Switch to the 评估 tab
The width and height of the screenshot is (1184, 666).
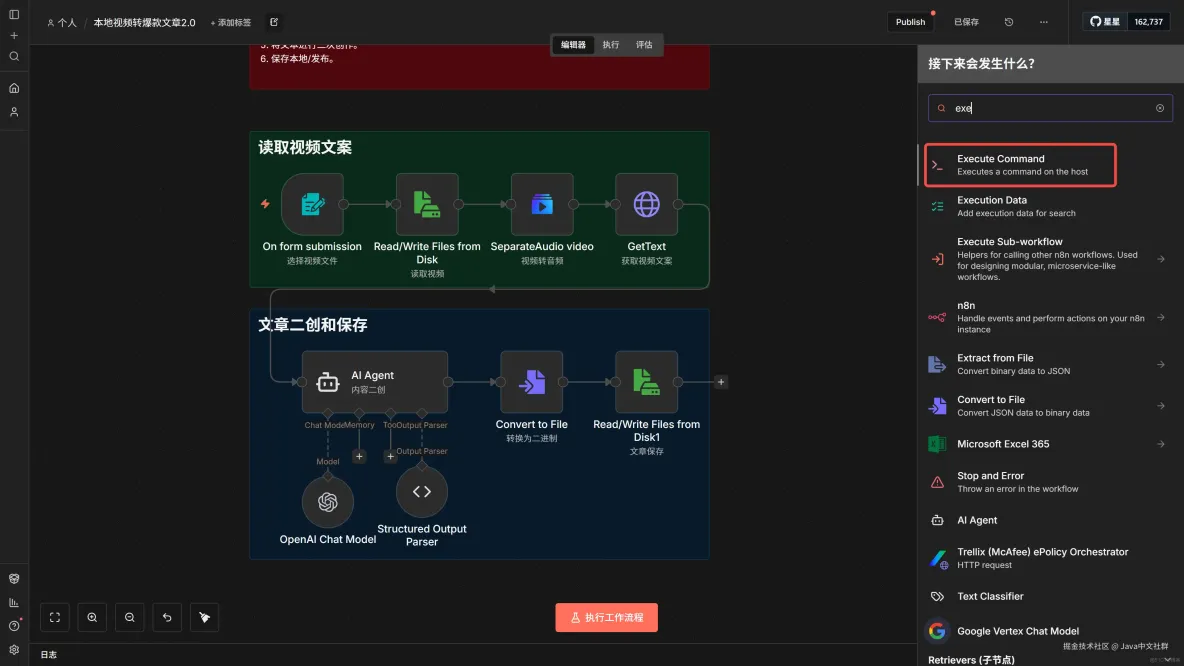click(645, 45)
